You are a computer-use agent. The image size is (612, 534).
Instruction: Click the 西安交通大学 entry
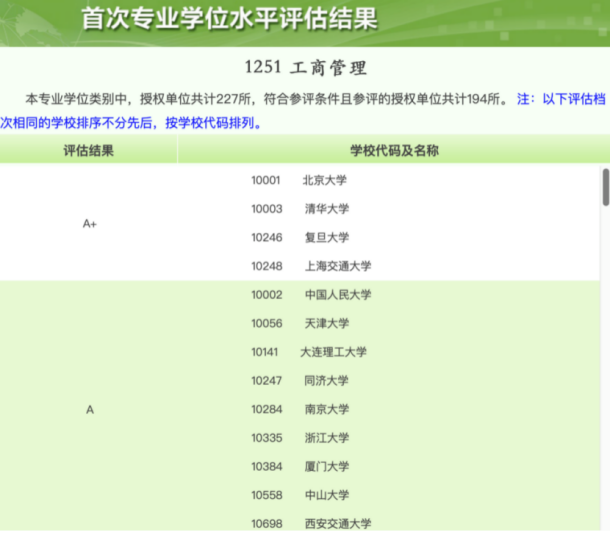pyautogui.click(x=338, y=523)
